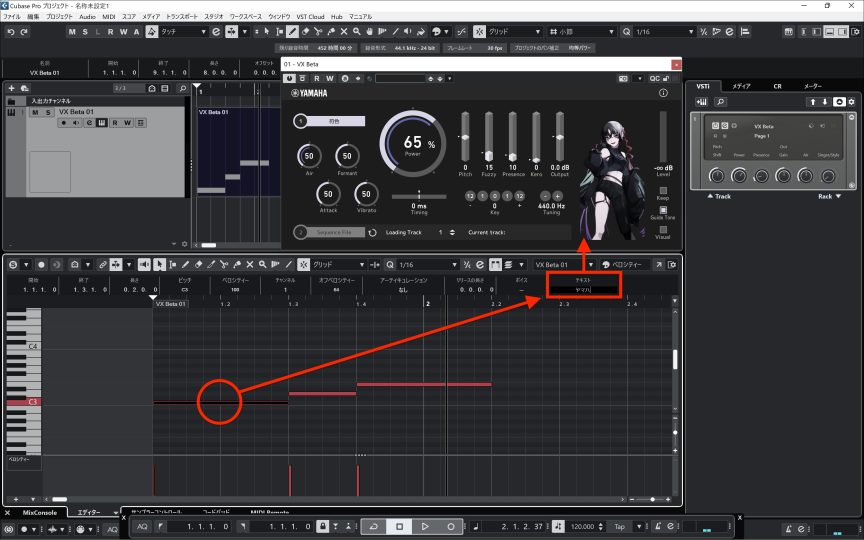Click the Yamaha plugin info icon
This screenshot has height=540, width=864.
coord(663,93)
